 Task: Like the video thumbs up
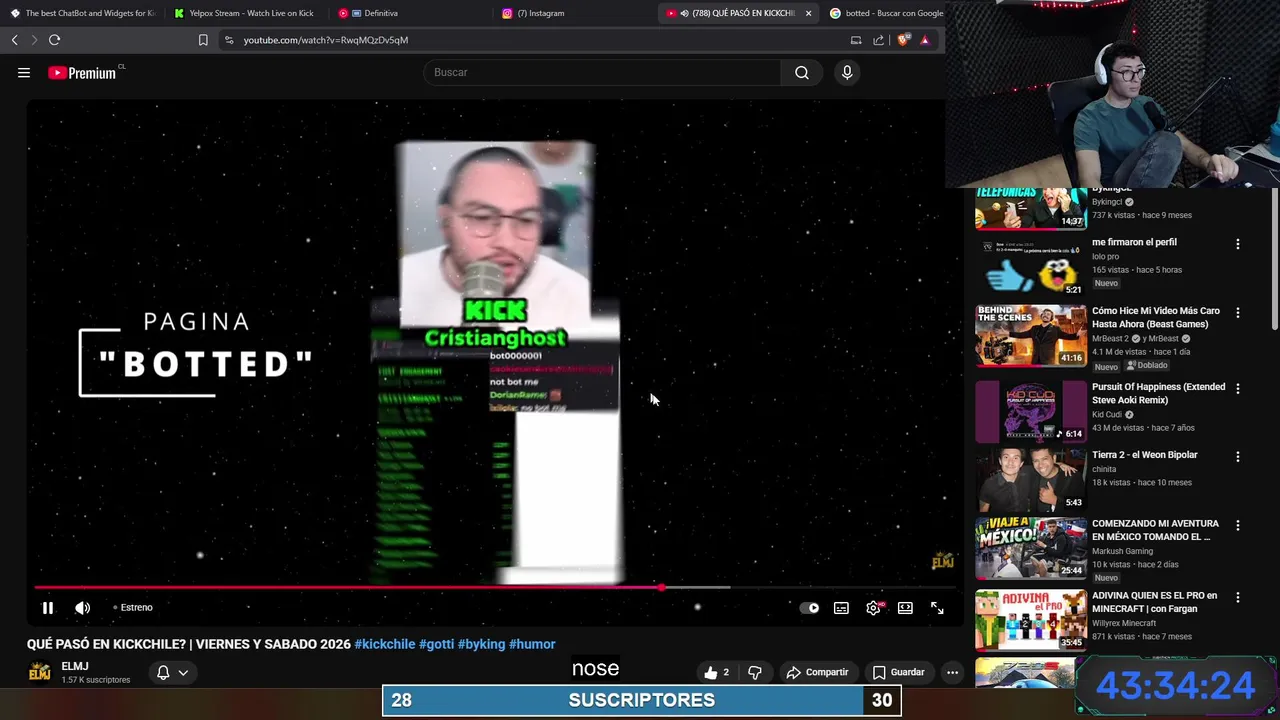(717, 673)
